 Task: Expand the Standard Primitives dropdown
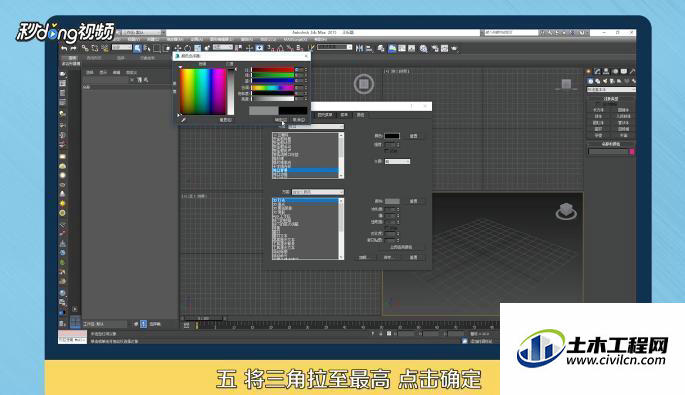[x=611, y=90]
